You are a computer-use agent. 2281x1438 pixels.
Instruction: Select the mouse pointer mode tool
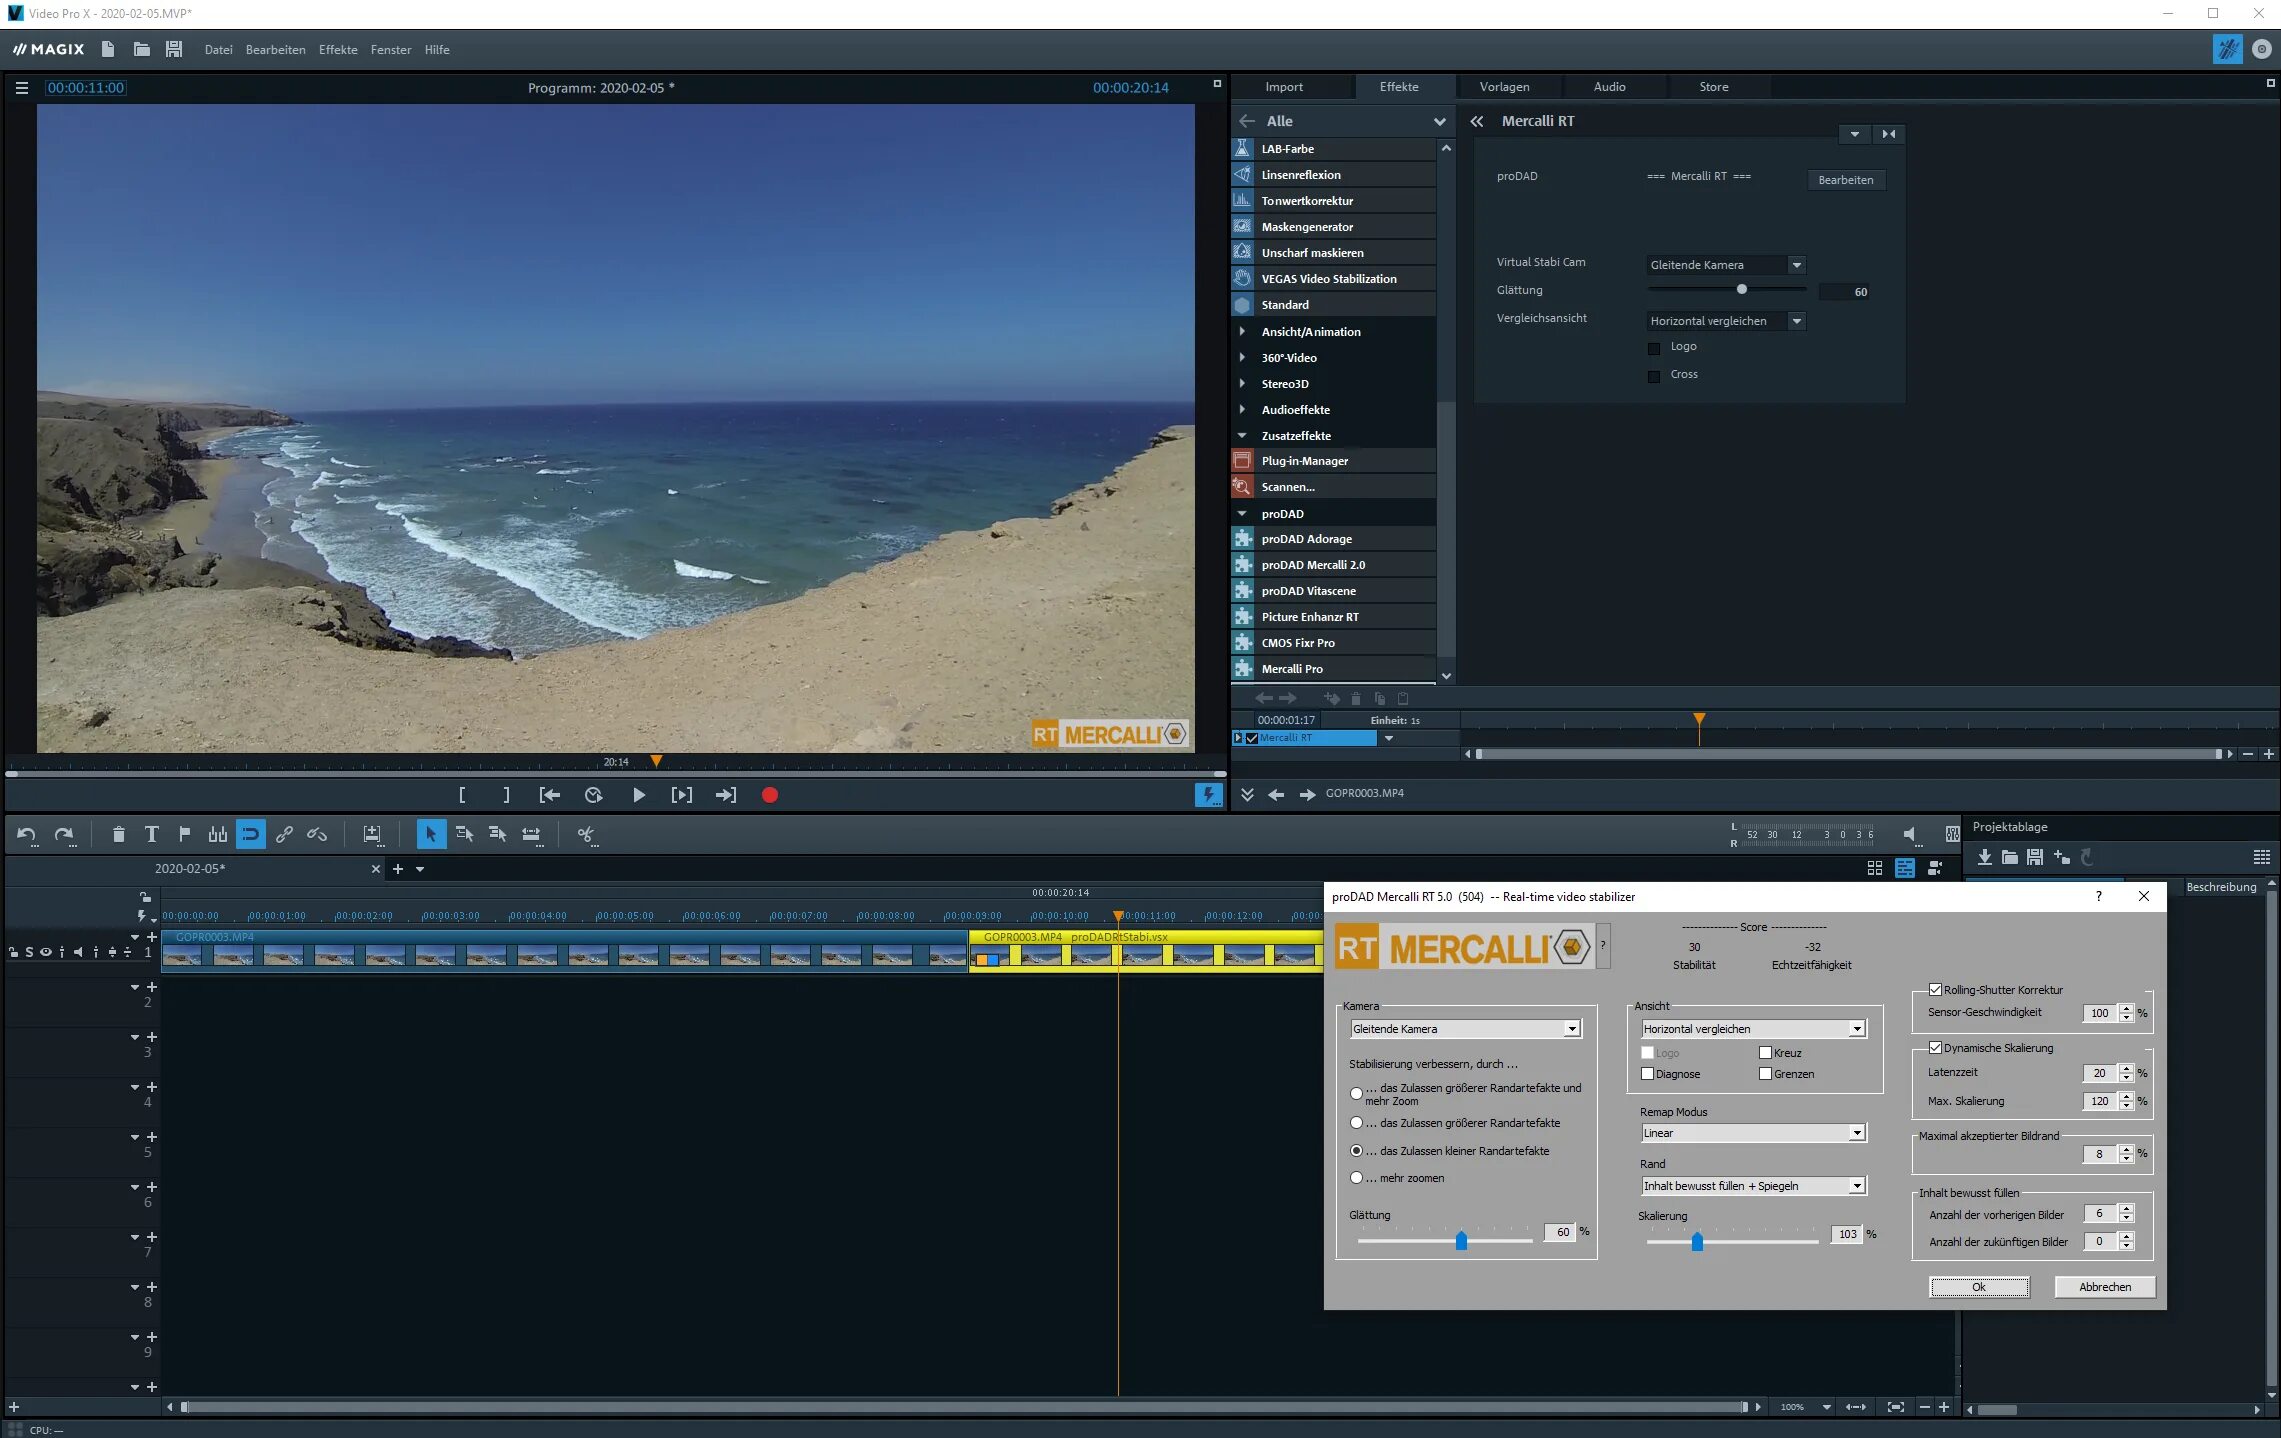[x=430, y=834]
